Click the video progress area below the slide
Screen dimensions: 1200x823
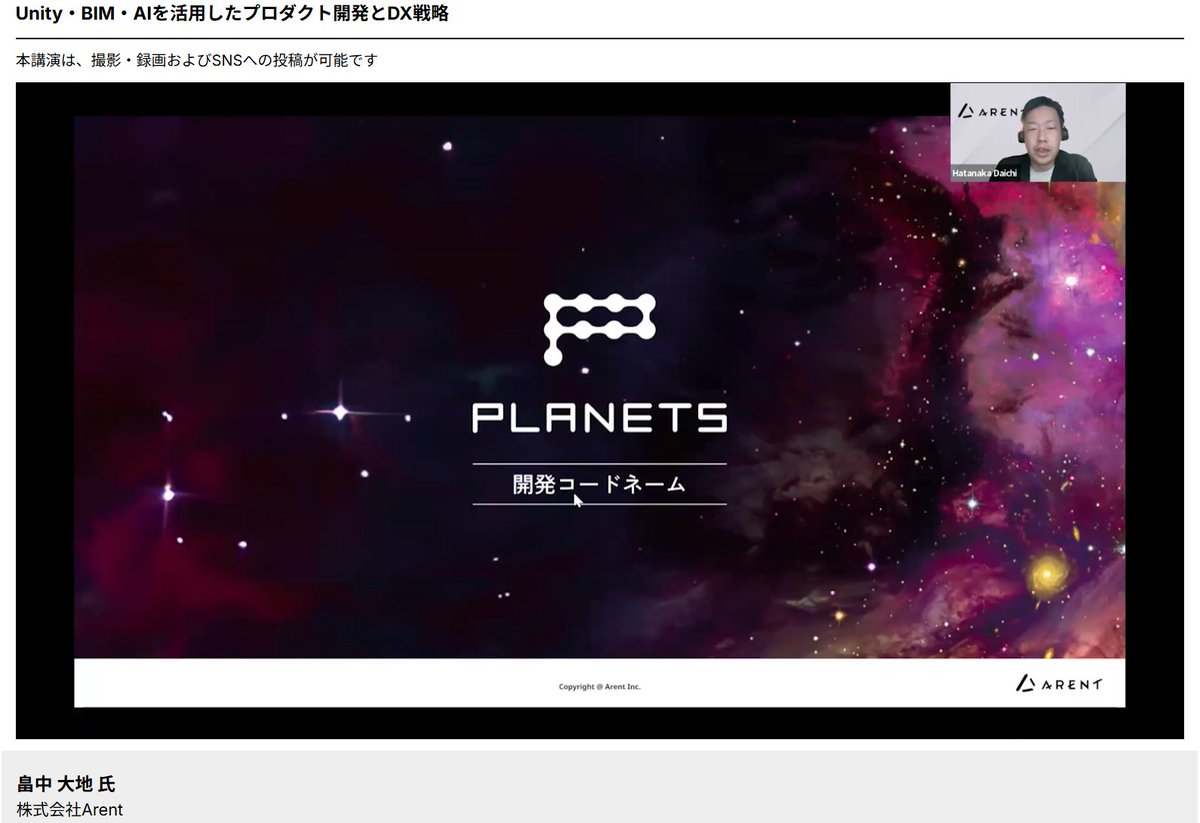click(598, 725)
